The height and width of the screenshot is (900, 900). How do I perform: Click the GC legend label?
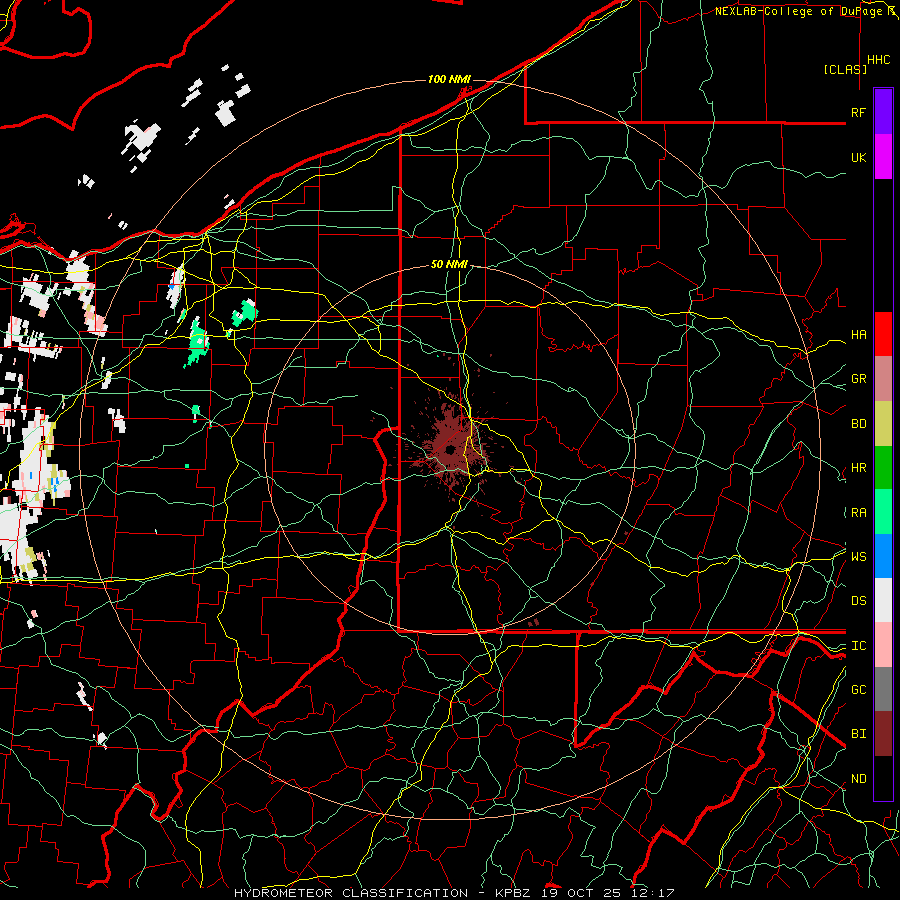click(x=858, y=690)
